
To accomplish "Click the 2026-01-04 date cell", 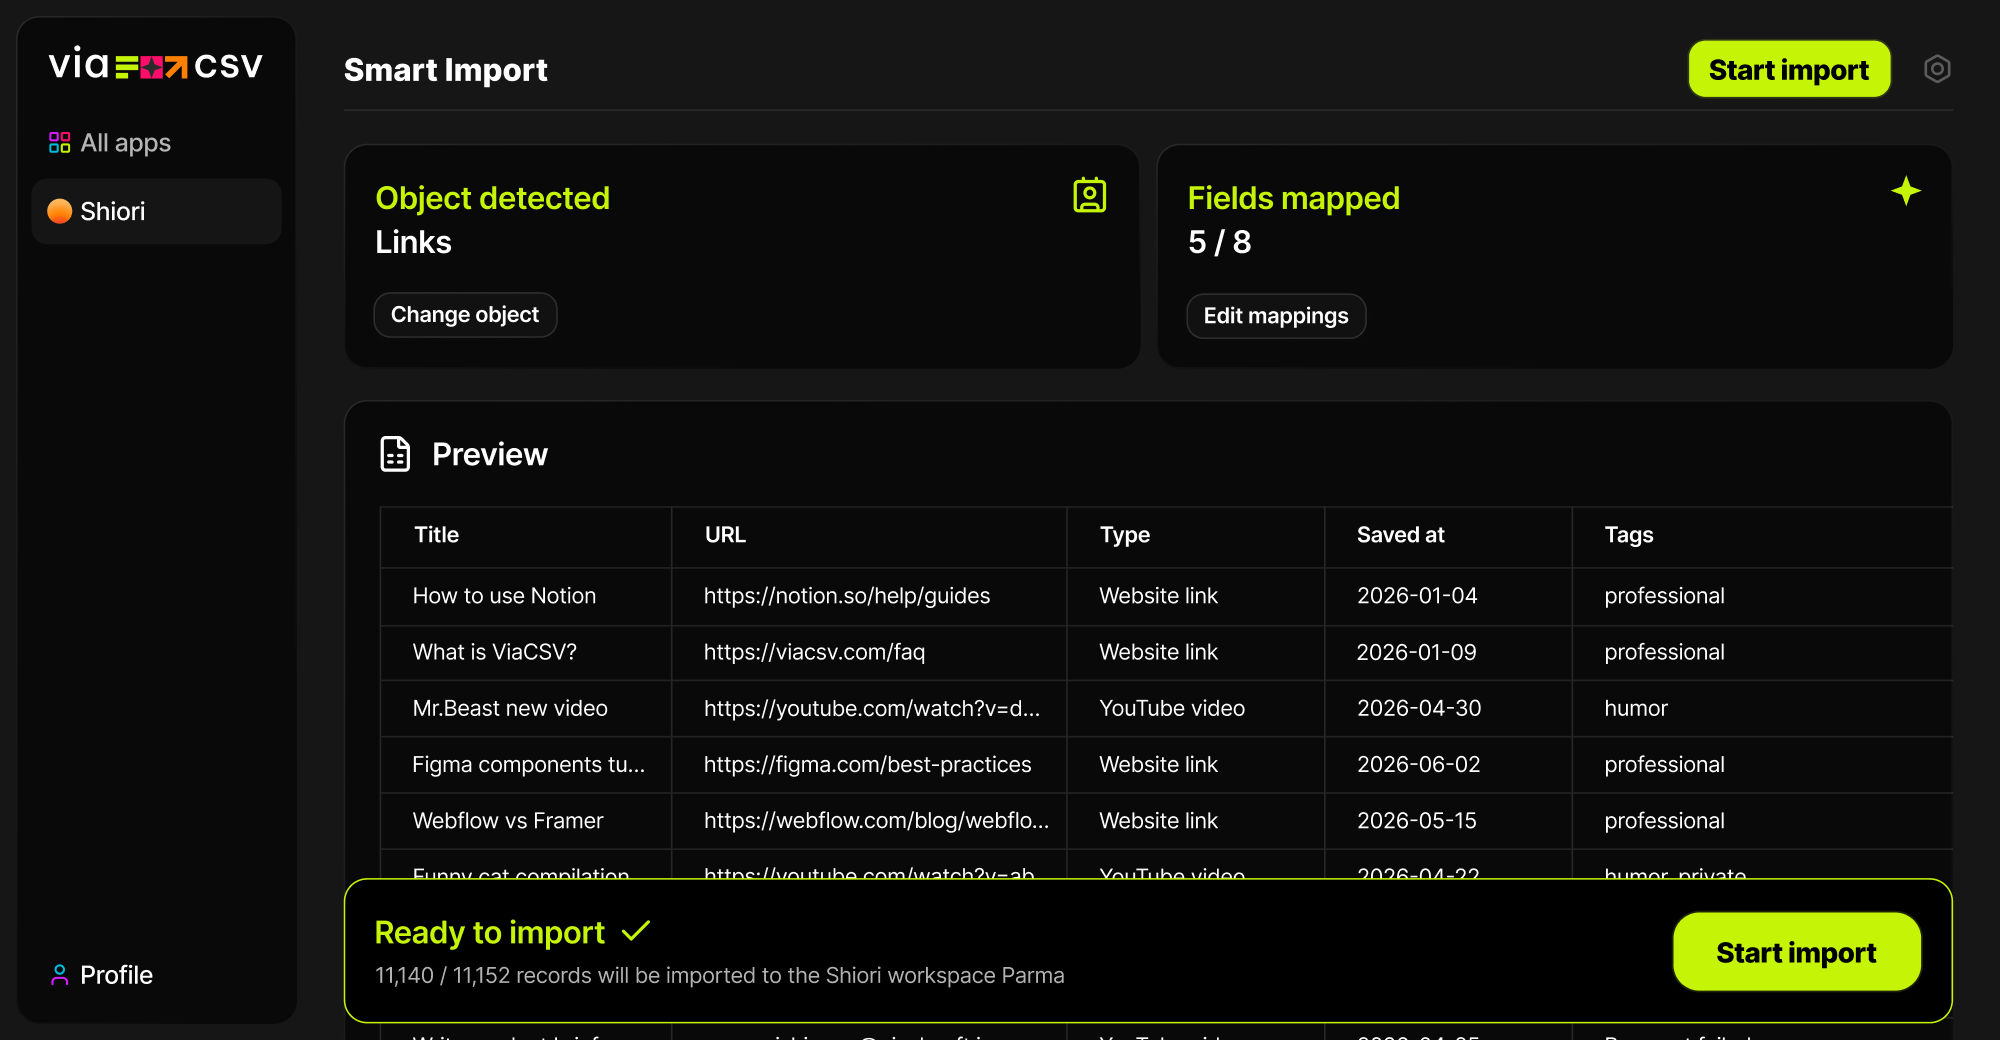I will tap(1448, 596).
